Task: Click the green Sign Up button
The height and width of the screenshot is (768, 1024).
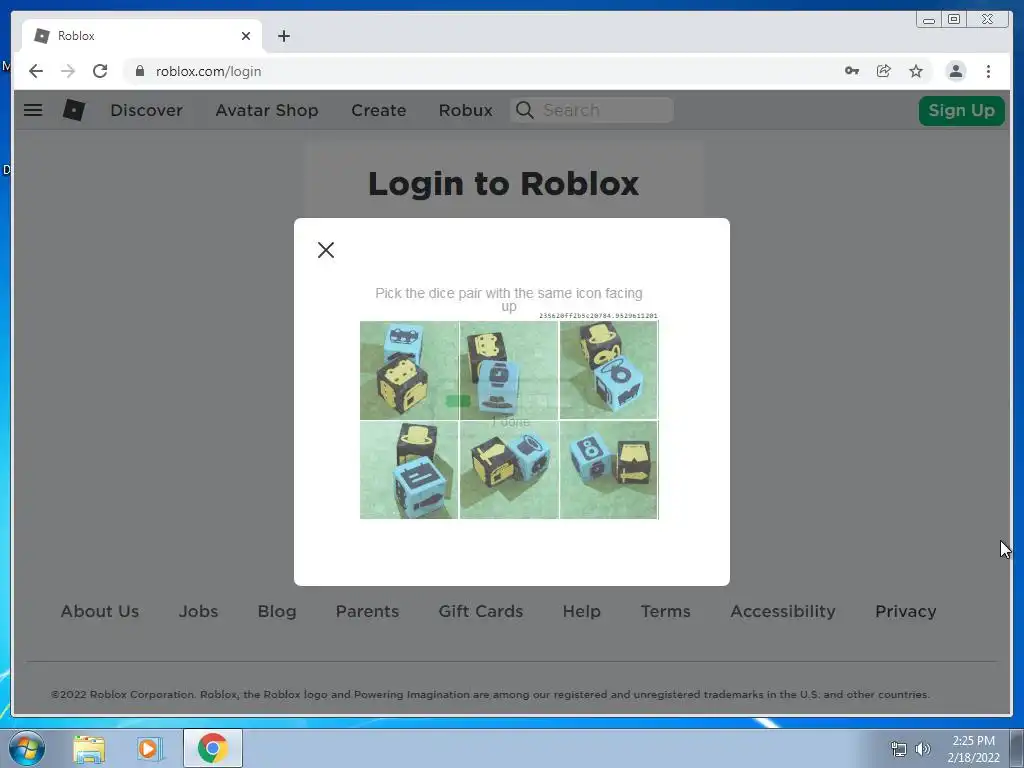Action: click(x=961, y=110)
